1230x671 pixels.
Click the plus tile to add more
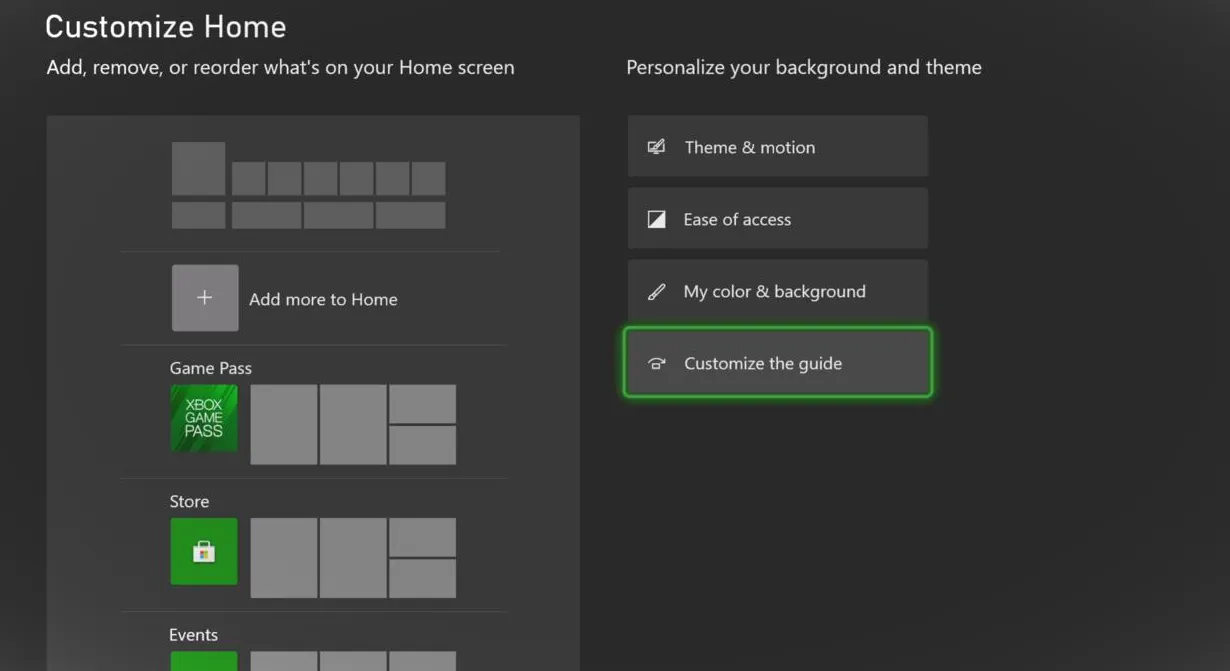pos(205,298)
